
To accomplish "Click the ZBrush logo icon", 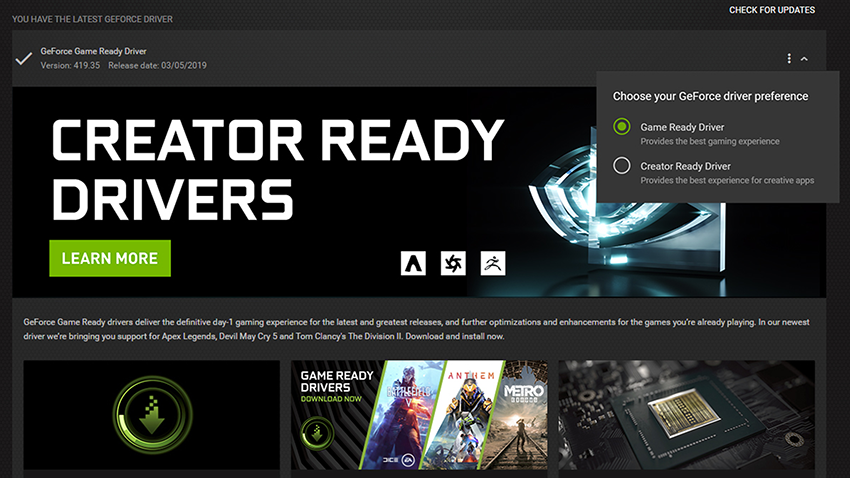I will click(493, 262).
